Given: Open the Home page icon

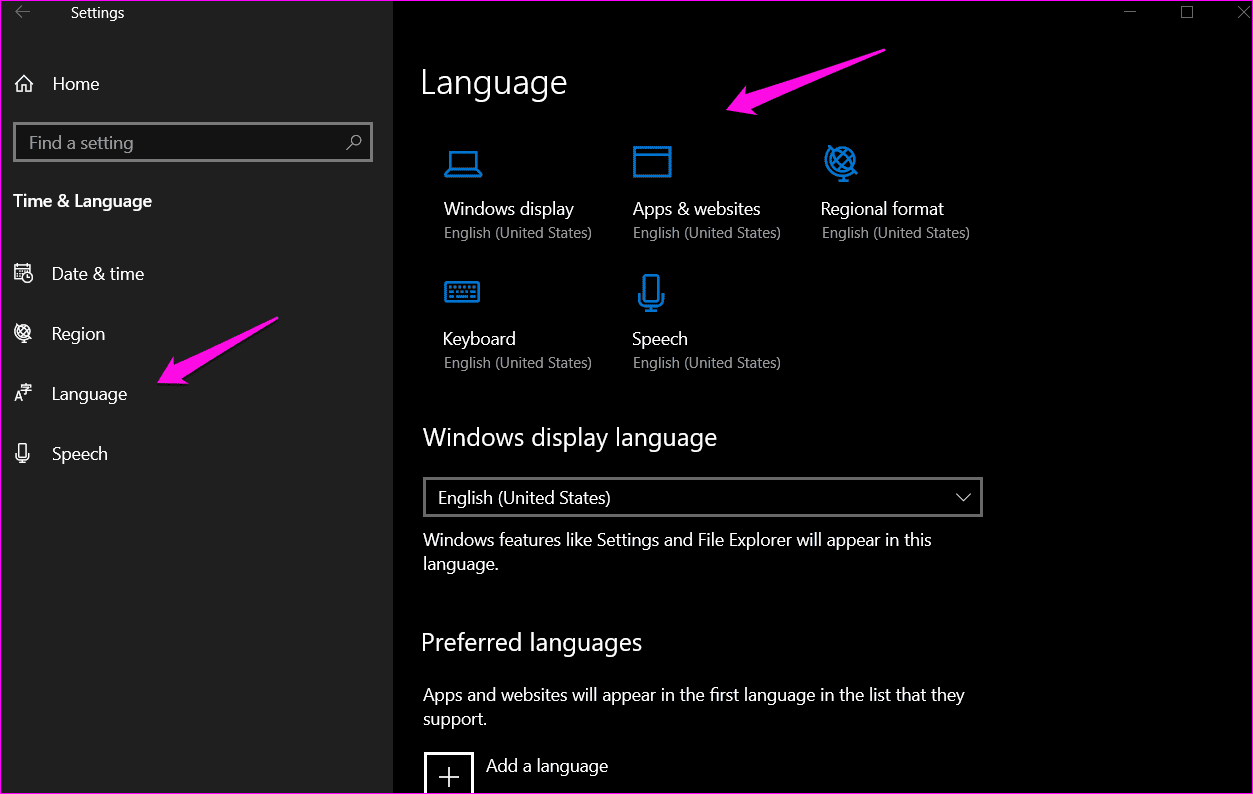Looking at the screenshot, I should pos(24,84).
